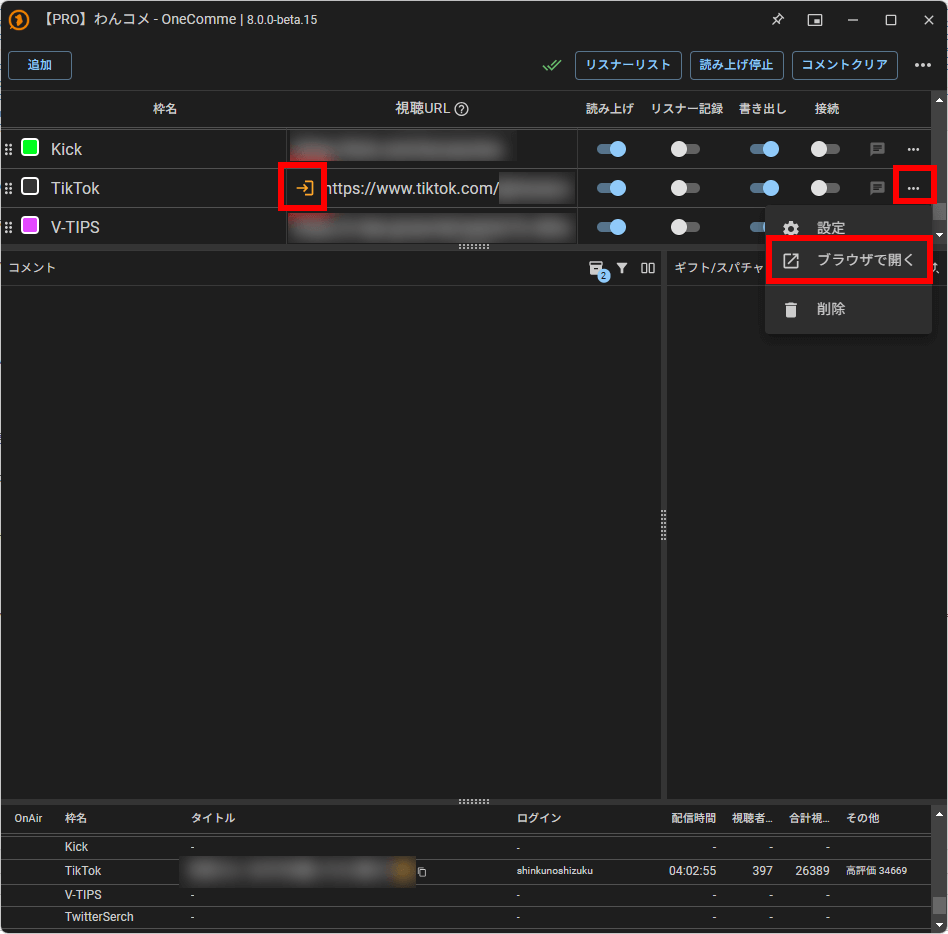Click shinkunoshizuku in the login column
Viewport: 948px width, 934px height.
click(x=554, y=871)
